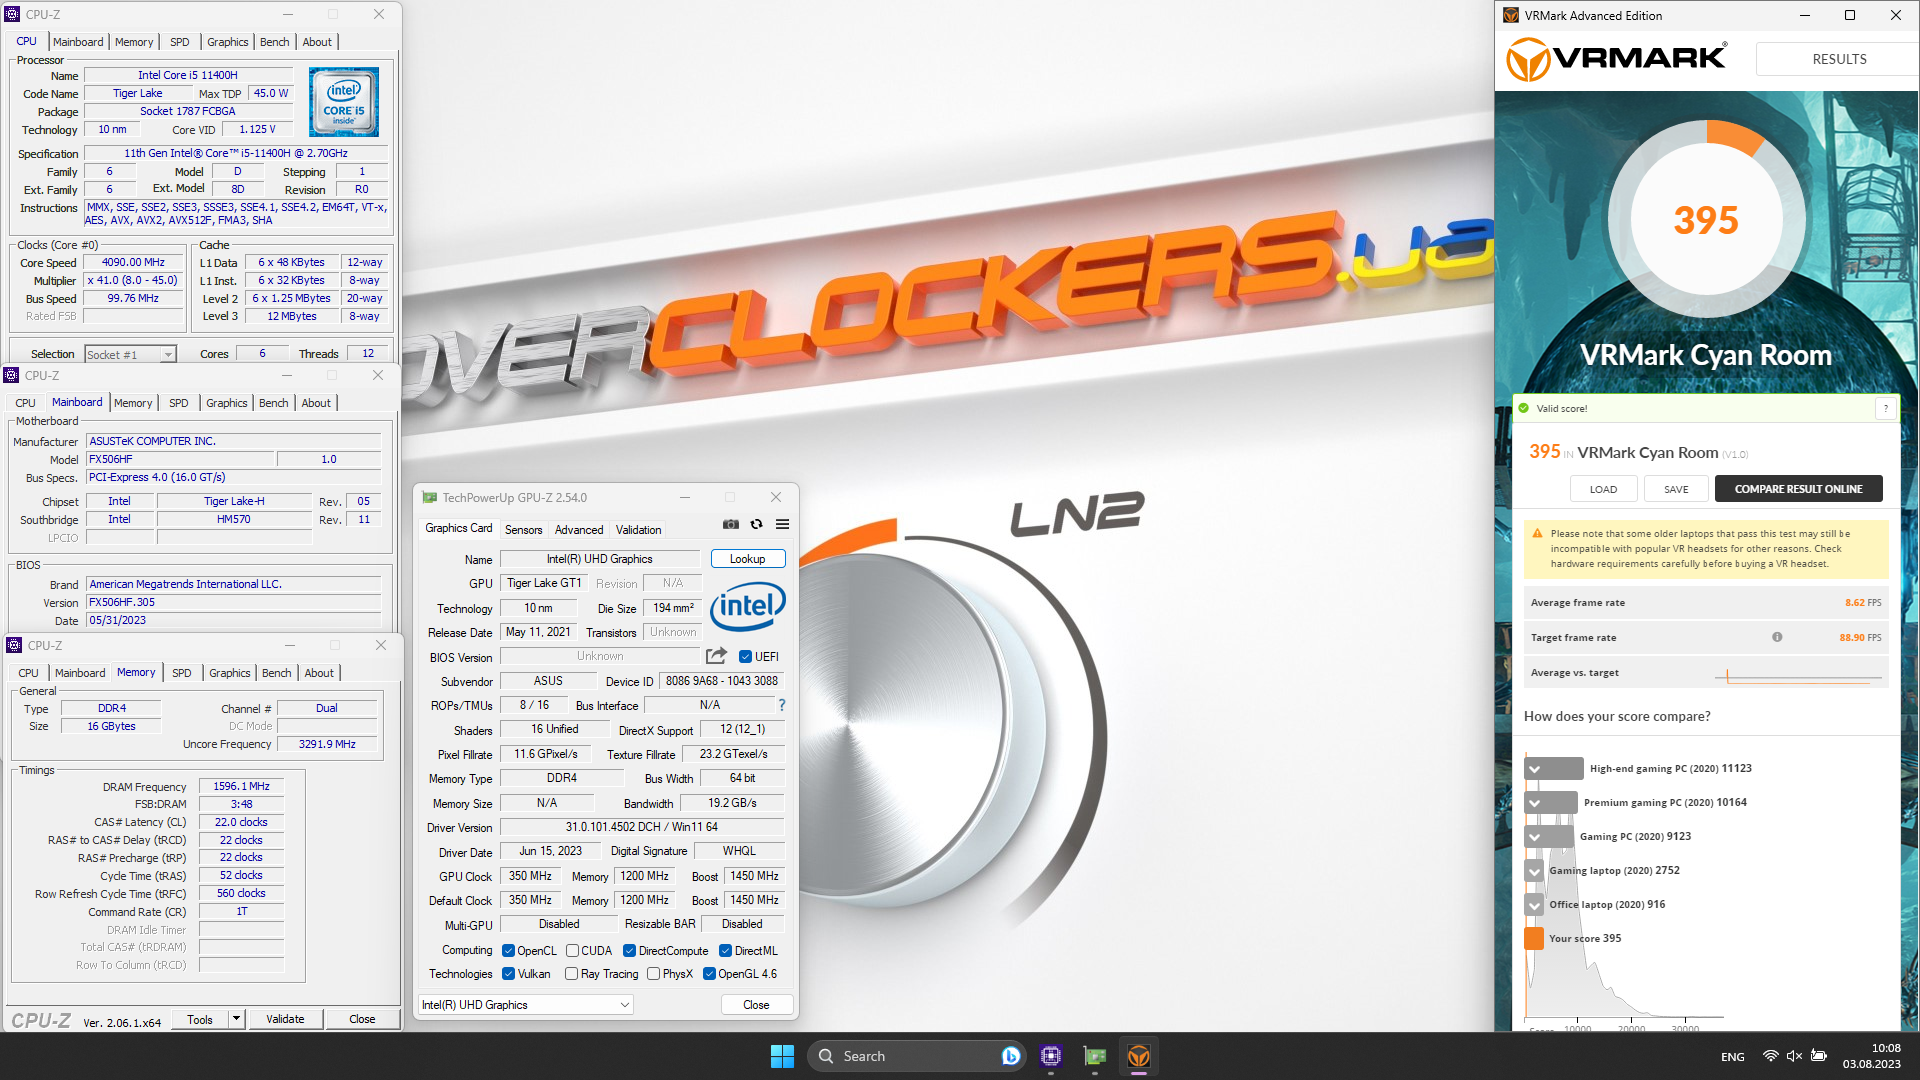Expand Office laptop (2020) comparison

[1534, 905]
